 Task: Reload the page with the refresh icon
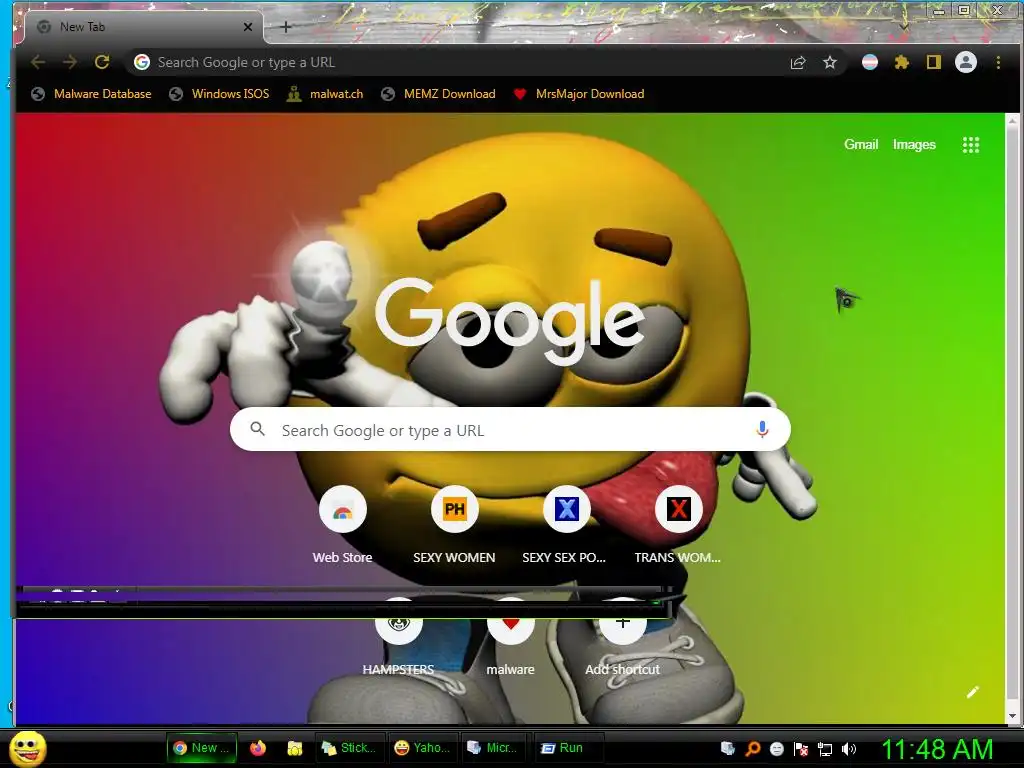102,62
